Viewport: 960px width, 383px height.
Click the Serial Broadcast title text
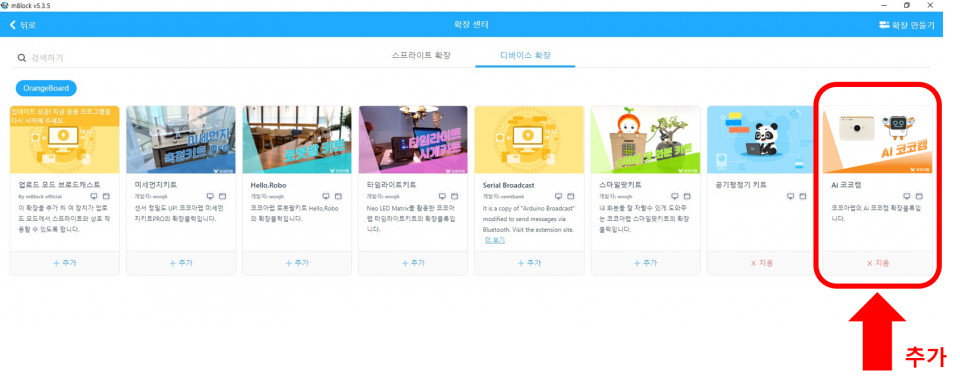point(509,184)
